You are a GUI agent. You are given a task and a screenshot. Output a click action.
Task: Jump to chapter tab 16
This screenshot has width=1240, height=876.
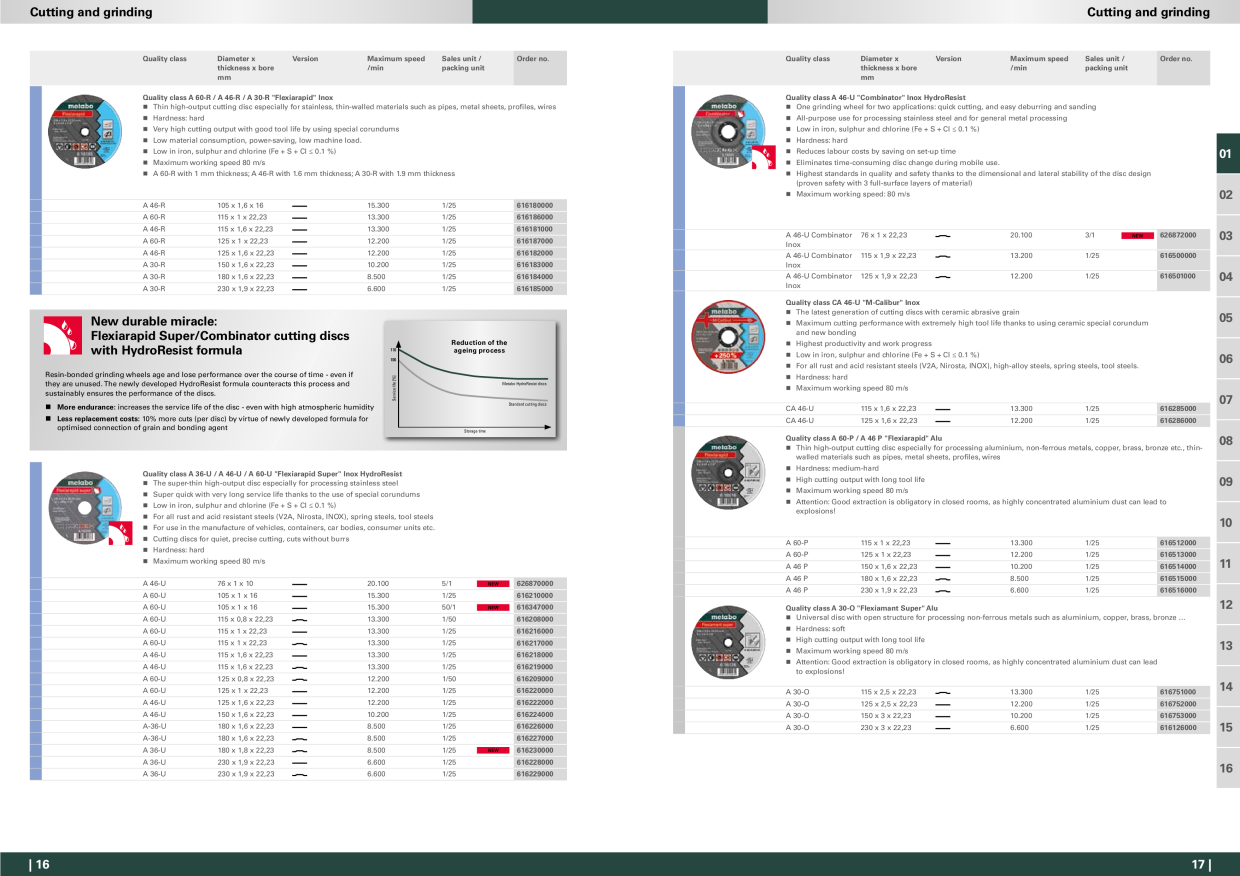coord(1226,769)
